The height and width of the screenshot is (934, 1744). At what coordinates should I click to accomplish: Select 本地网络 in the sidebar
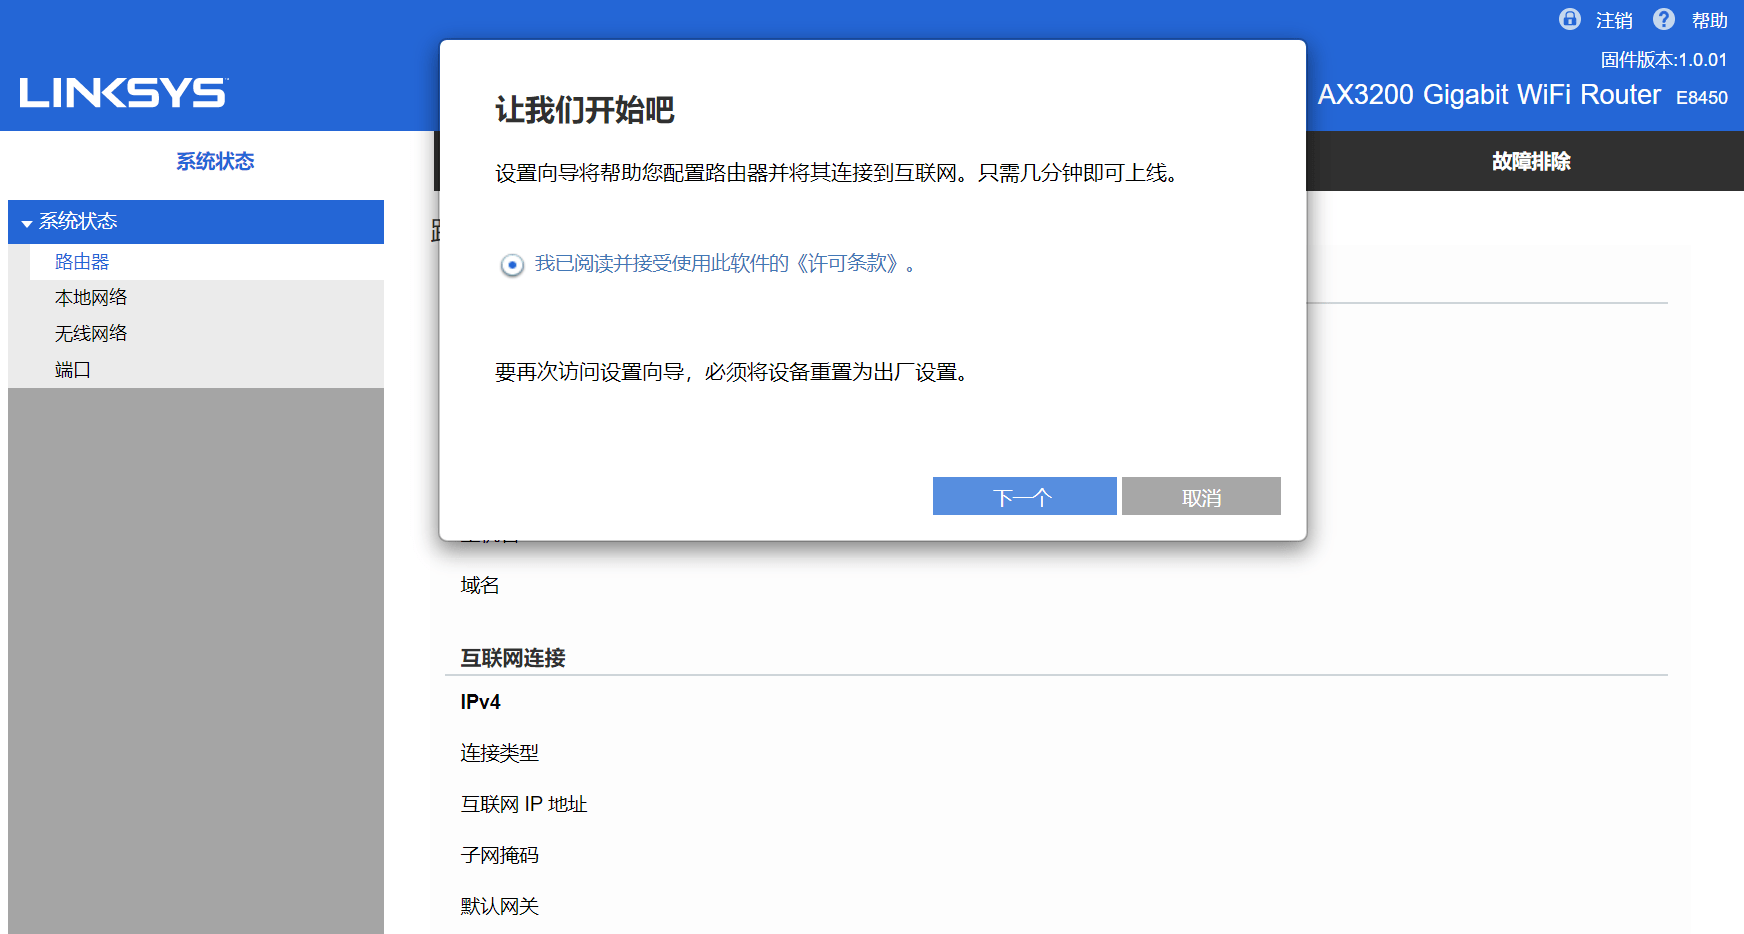tap(91, 298)
